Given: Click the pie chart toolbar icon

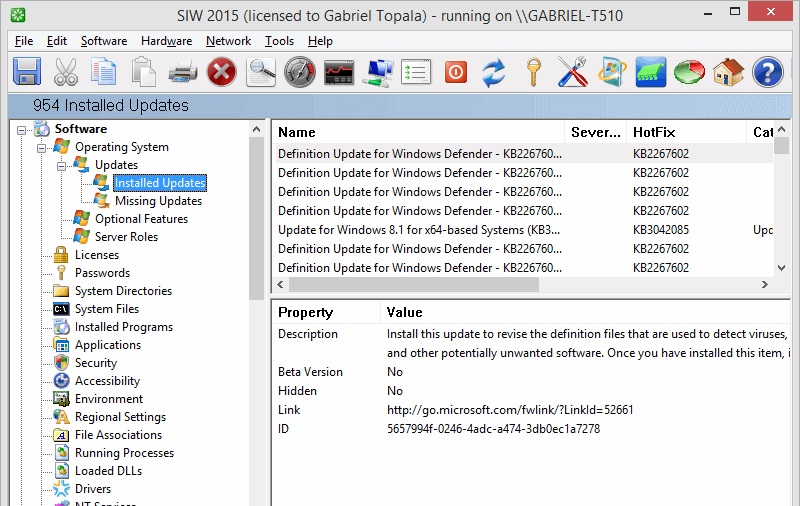Looking at the screenshot, I should [x=689, y=72].
